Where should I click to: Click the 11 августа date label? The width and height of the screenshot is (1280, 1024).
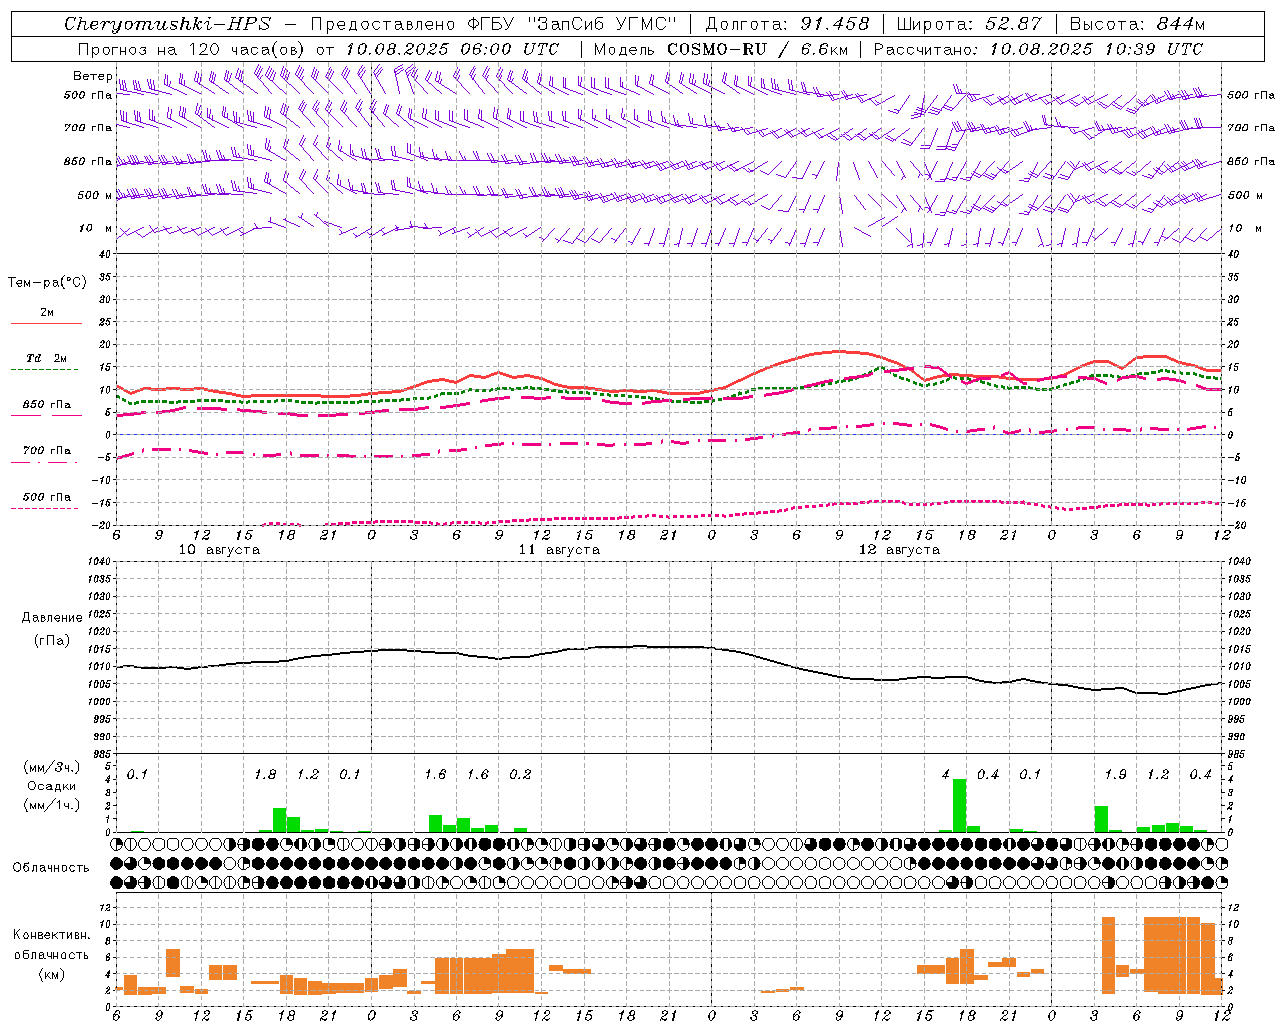559,550
